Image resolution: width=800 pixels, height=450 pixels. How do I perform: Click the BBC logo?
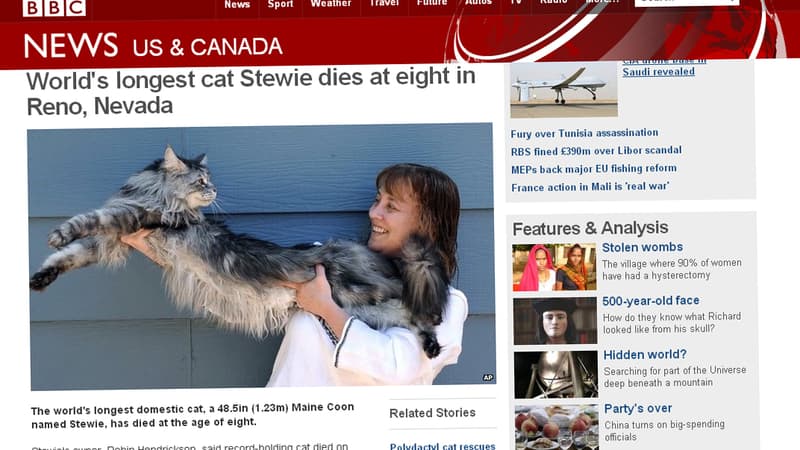54,7
